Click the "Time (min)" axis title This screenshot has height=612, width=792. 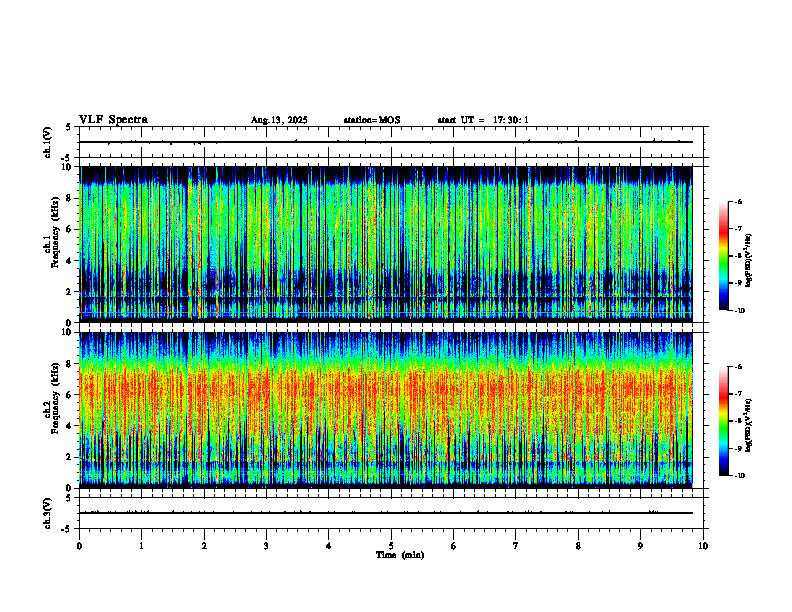pos(400,555)
